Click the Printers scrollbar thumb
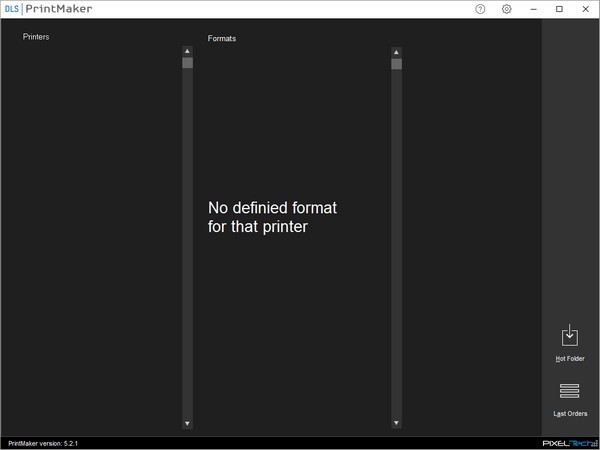 (x=188, y=63)
